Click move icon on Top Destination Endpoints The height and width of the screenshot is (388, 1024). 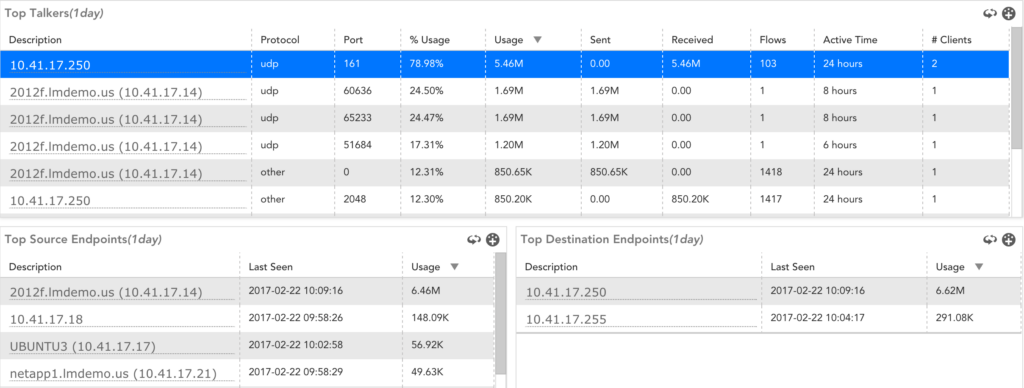pos(1009,240)
